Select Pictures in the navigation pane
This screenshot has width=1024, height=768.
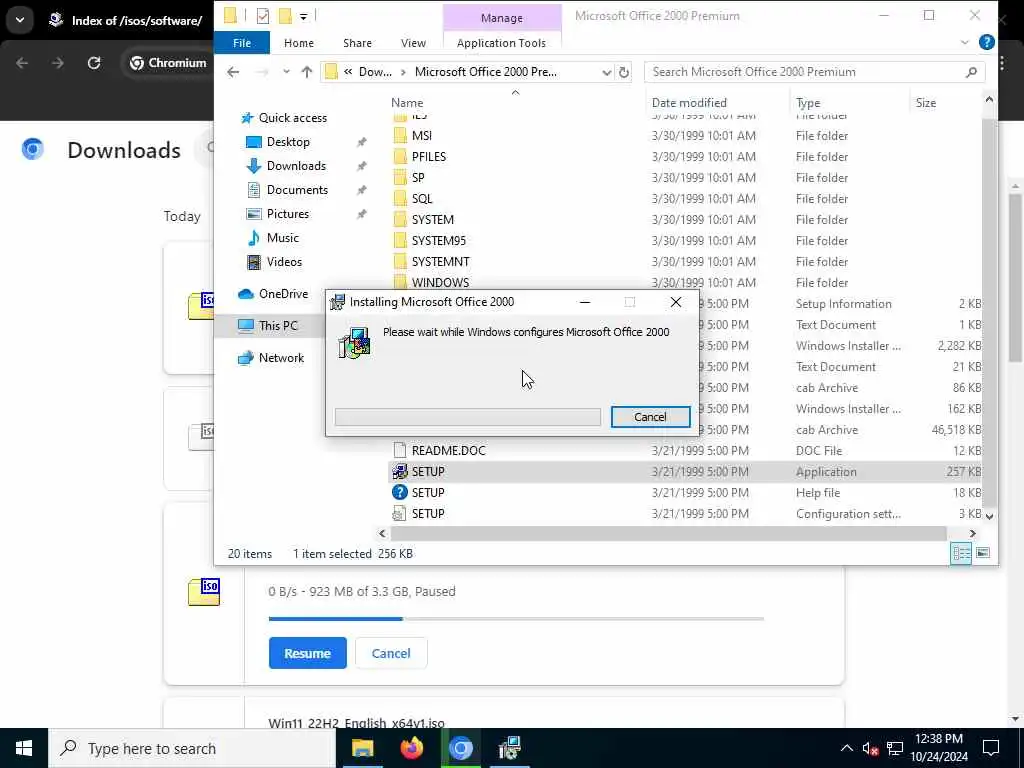[x=287, y=214]
